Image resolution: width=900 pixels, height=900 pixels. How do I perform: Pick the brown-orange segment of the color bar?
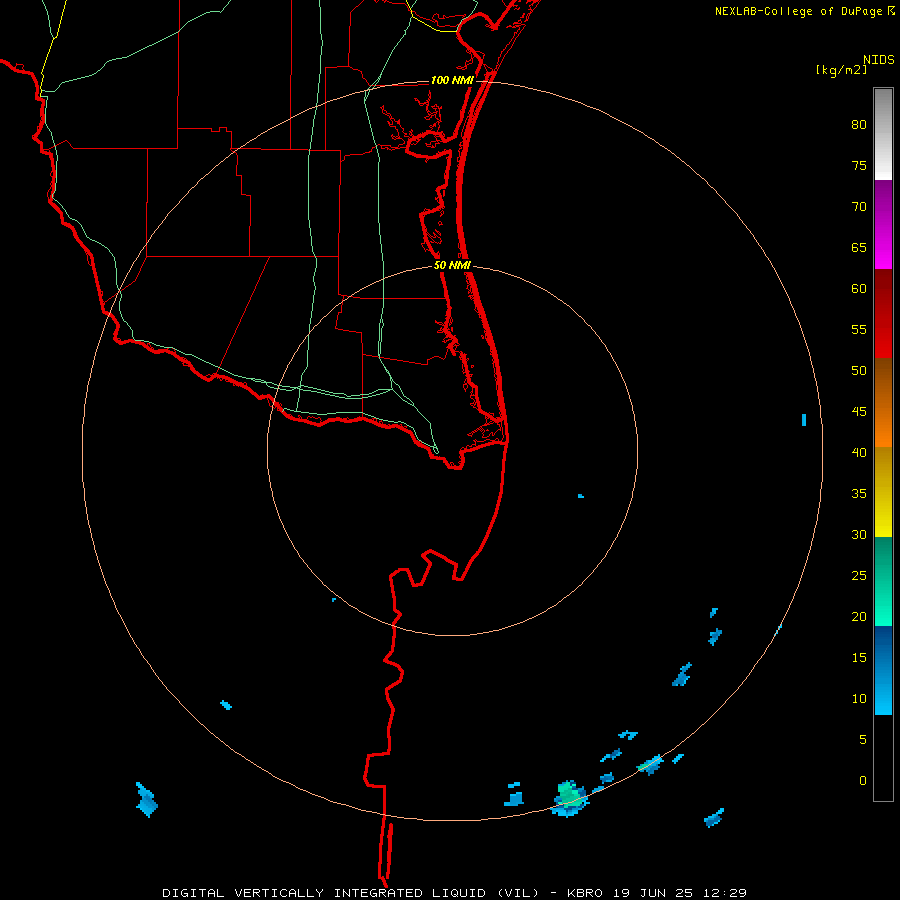click(883, 403)
